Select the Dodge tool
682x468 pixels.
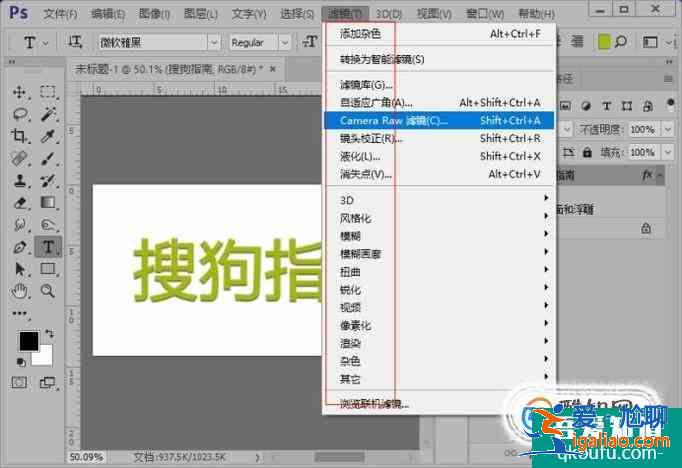pyautogui.click(x=48, y=224)
